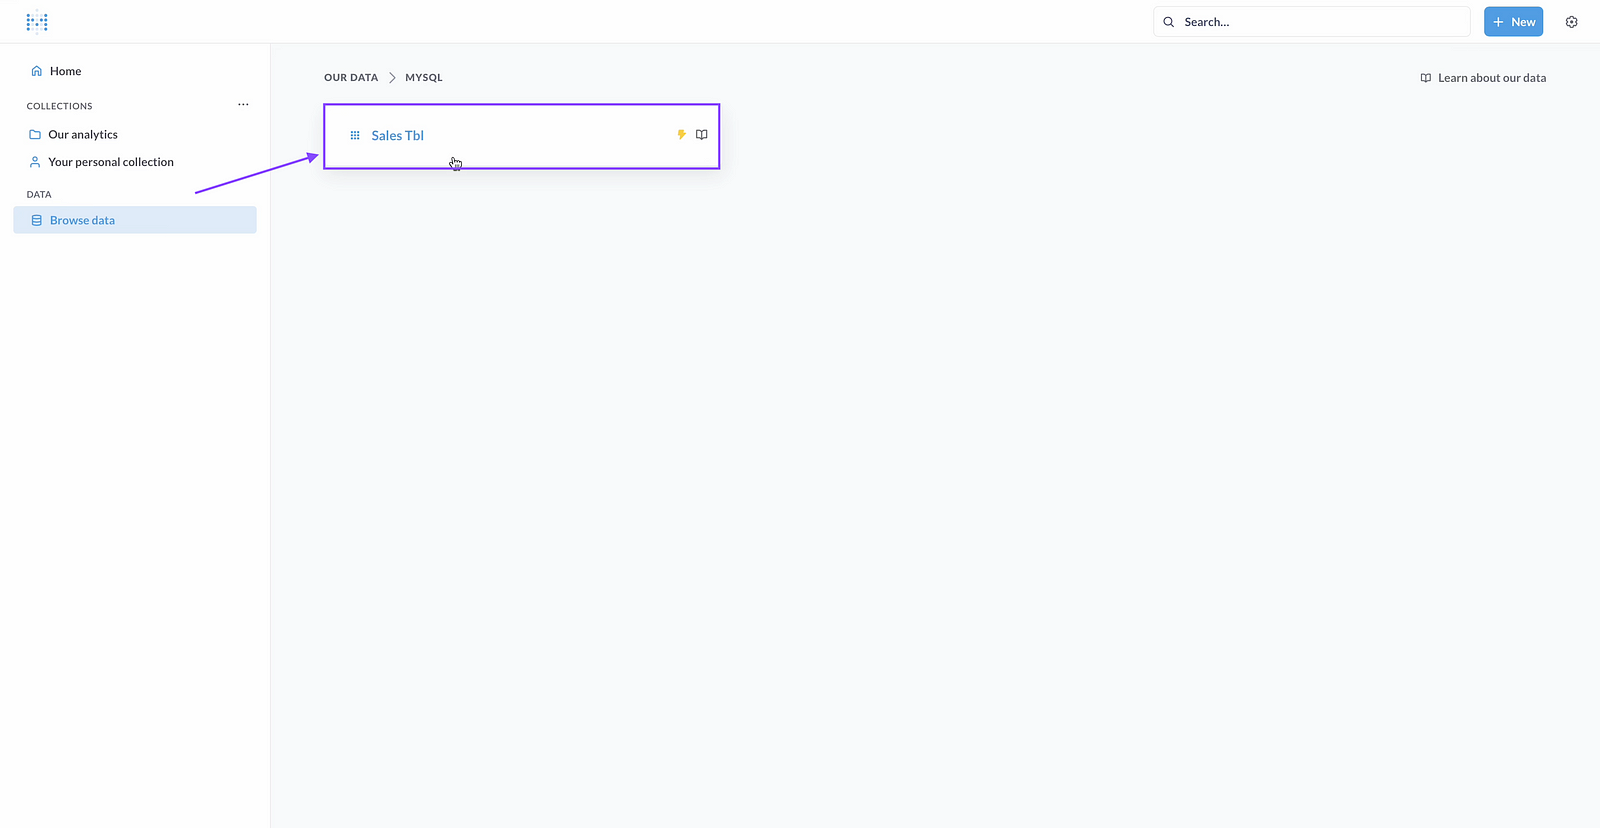The height and width of the screenshot is (828, 1600).
Task: Open Your personal collection
Action: tap(111, 162)
